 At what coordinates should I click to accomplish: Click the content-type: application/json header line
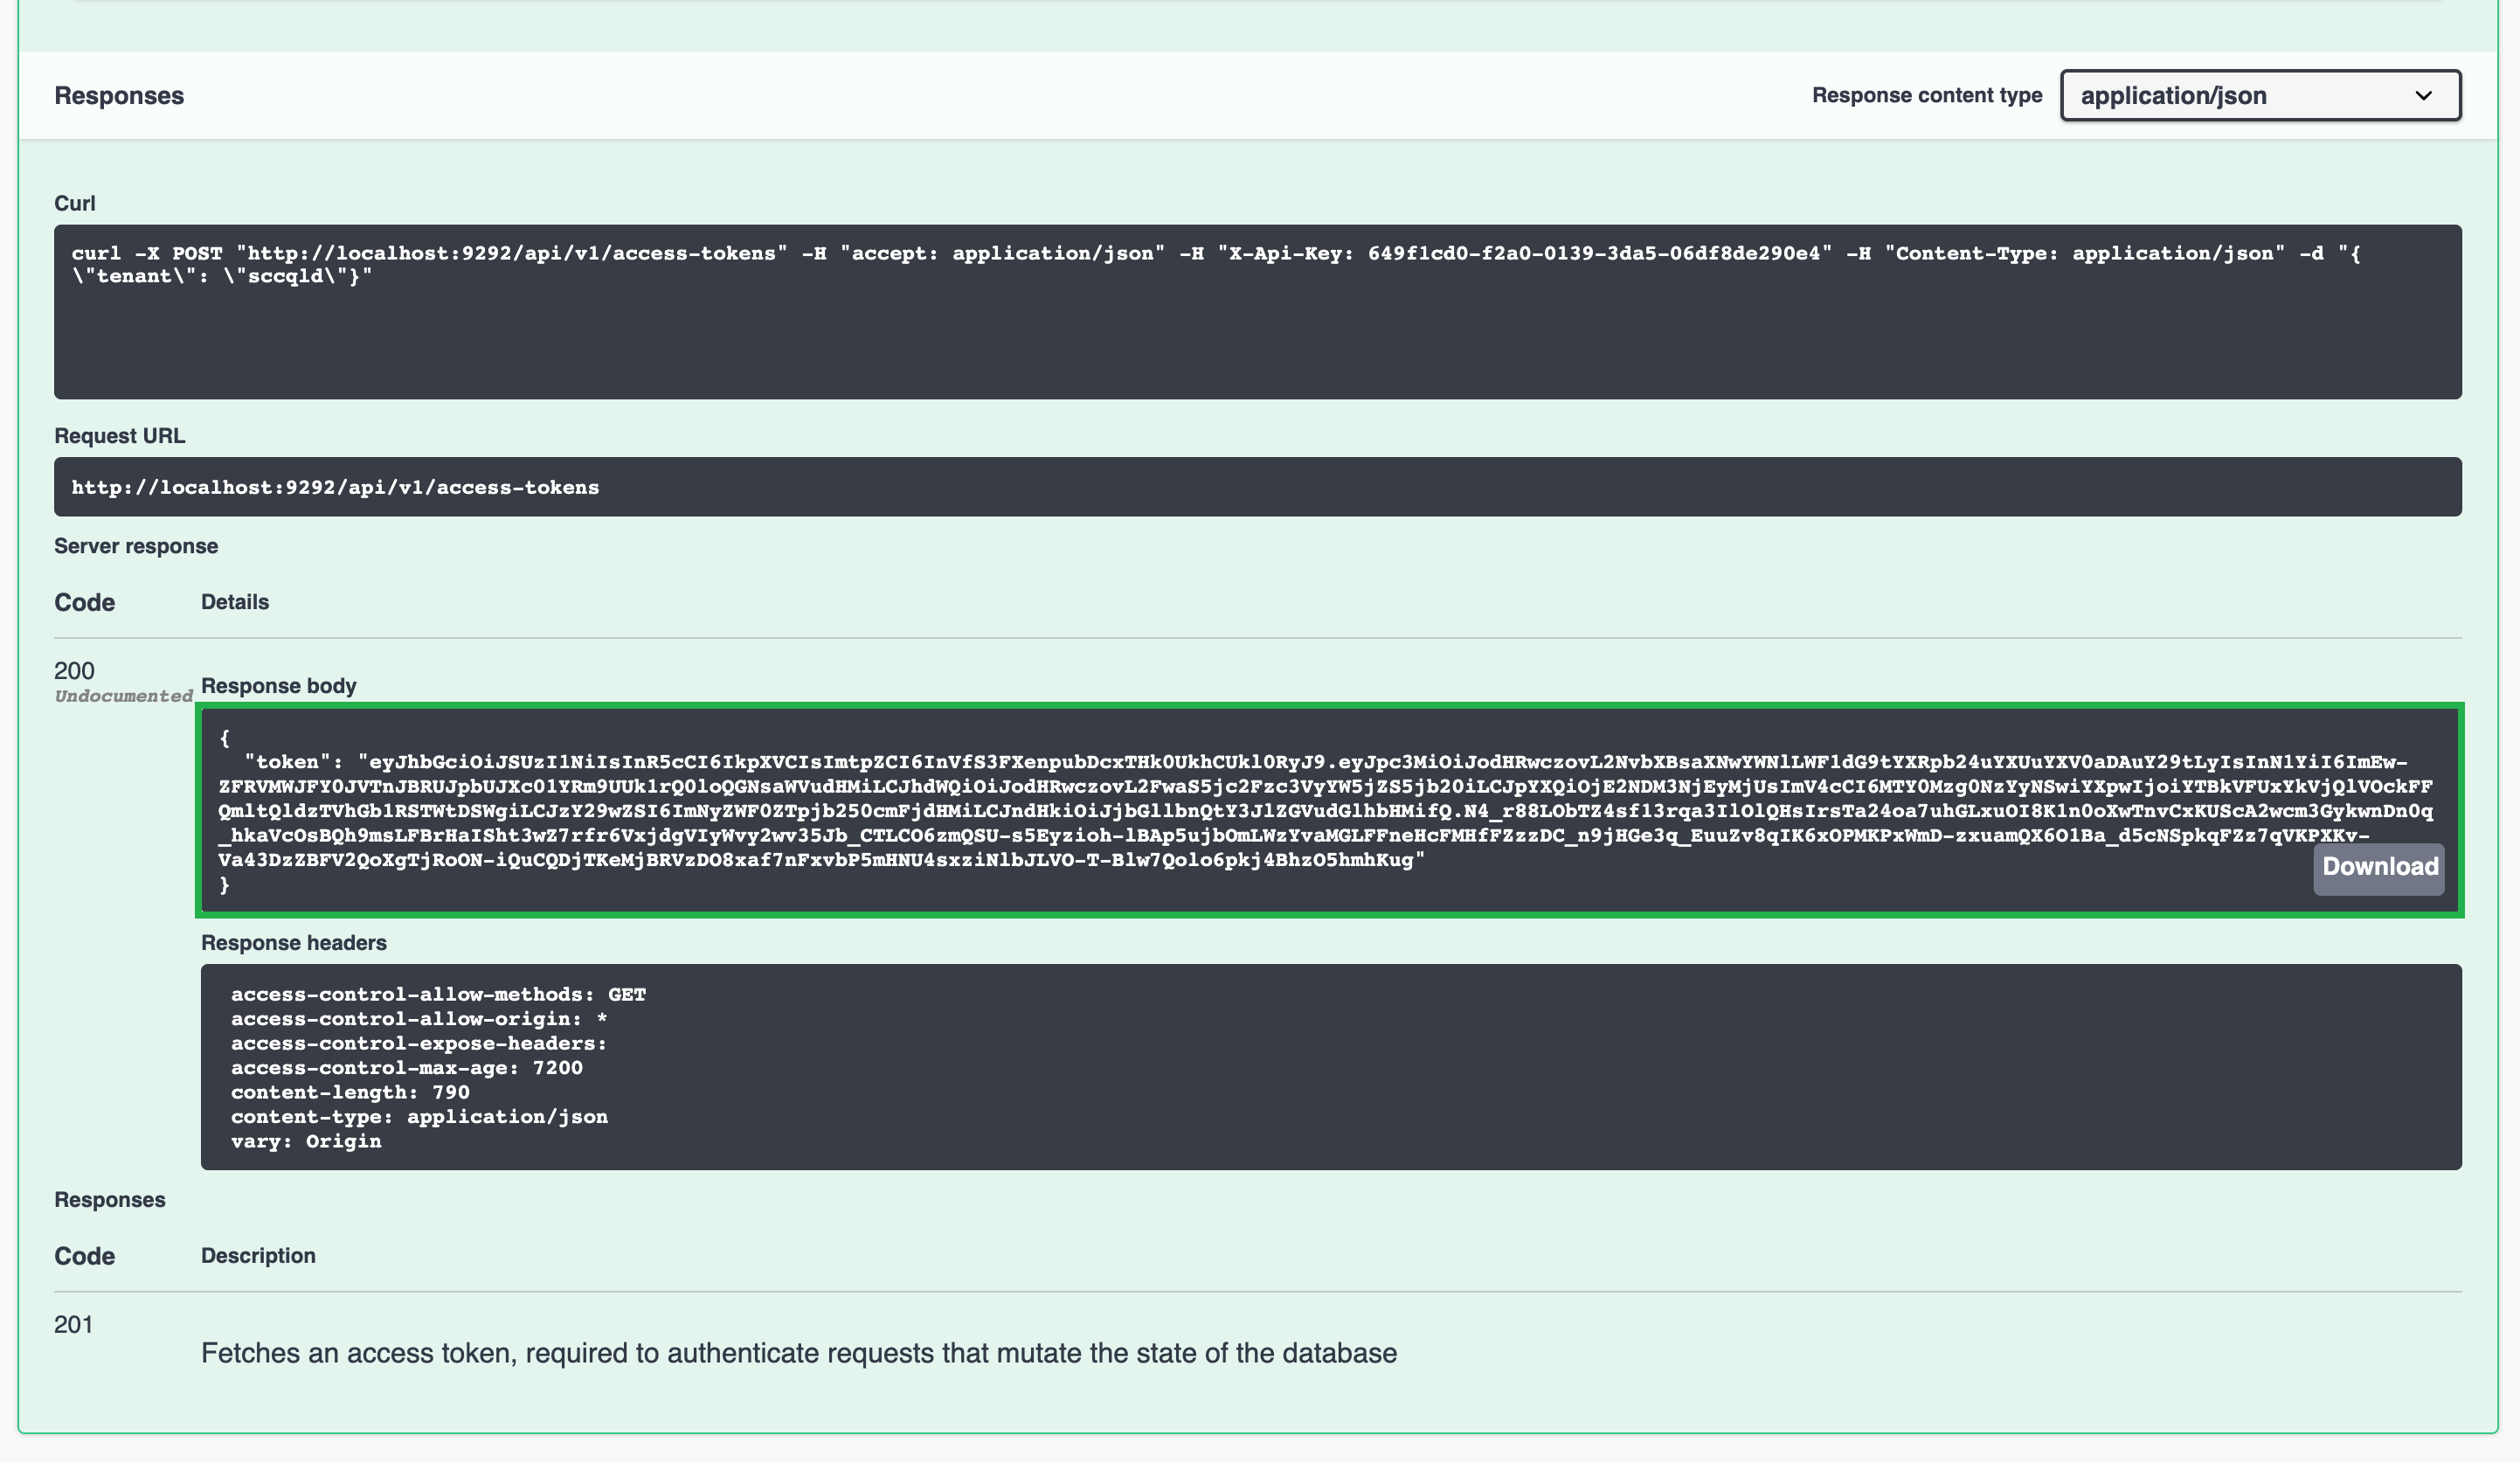click(419, 1116)
